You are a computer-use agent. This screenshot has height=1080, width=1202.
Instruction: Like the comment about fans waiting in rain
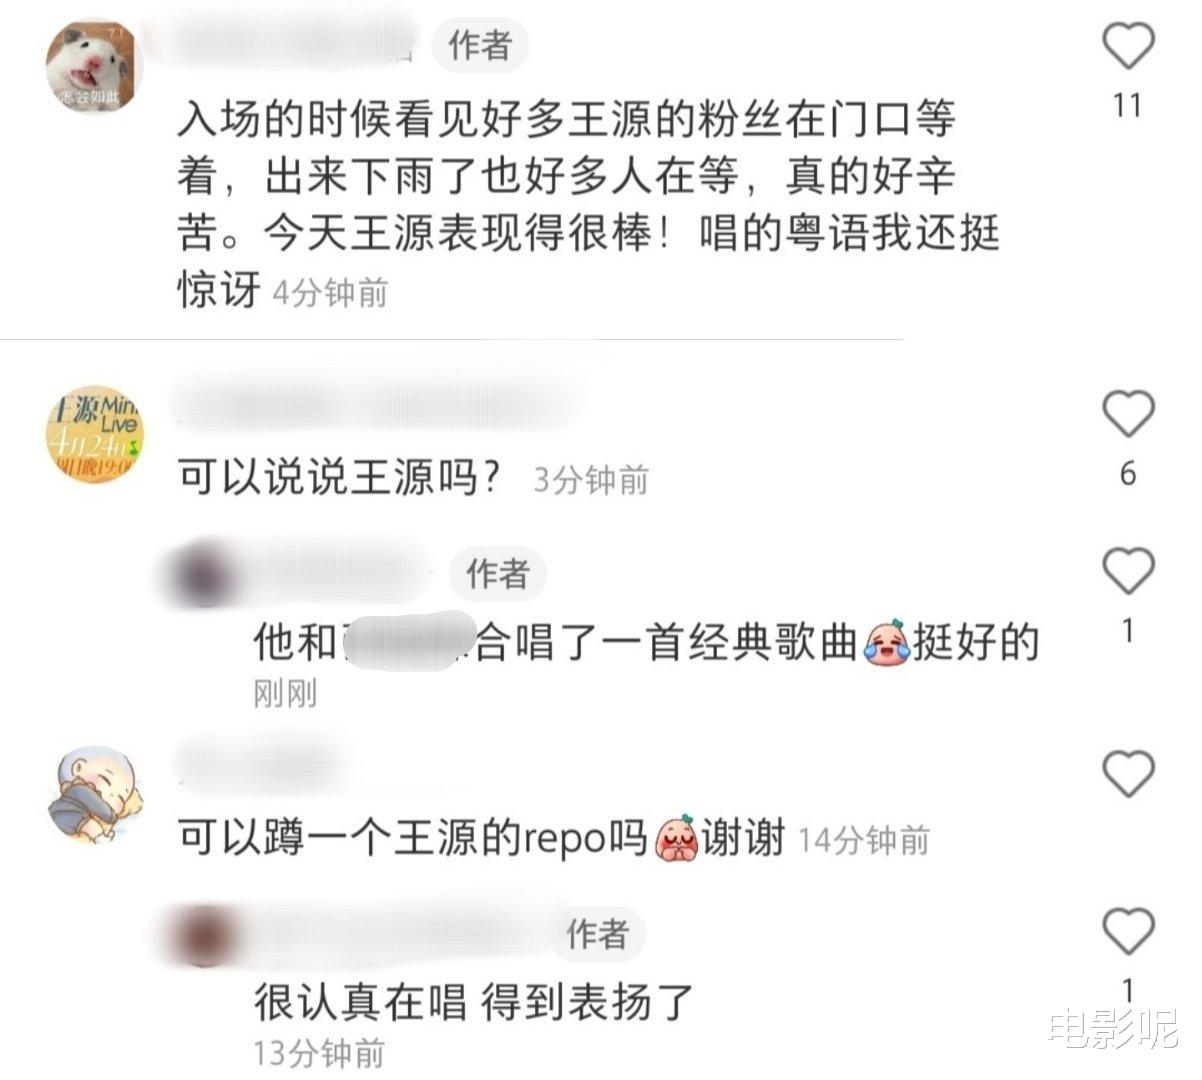1128,46
